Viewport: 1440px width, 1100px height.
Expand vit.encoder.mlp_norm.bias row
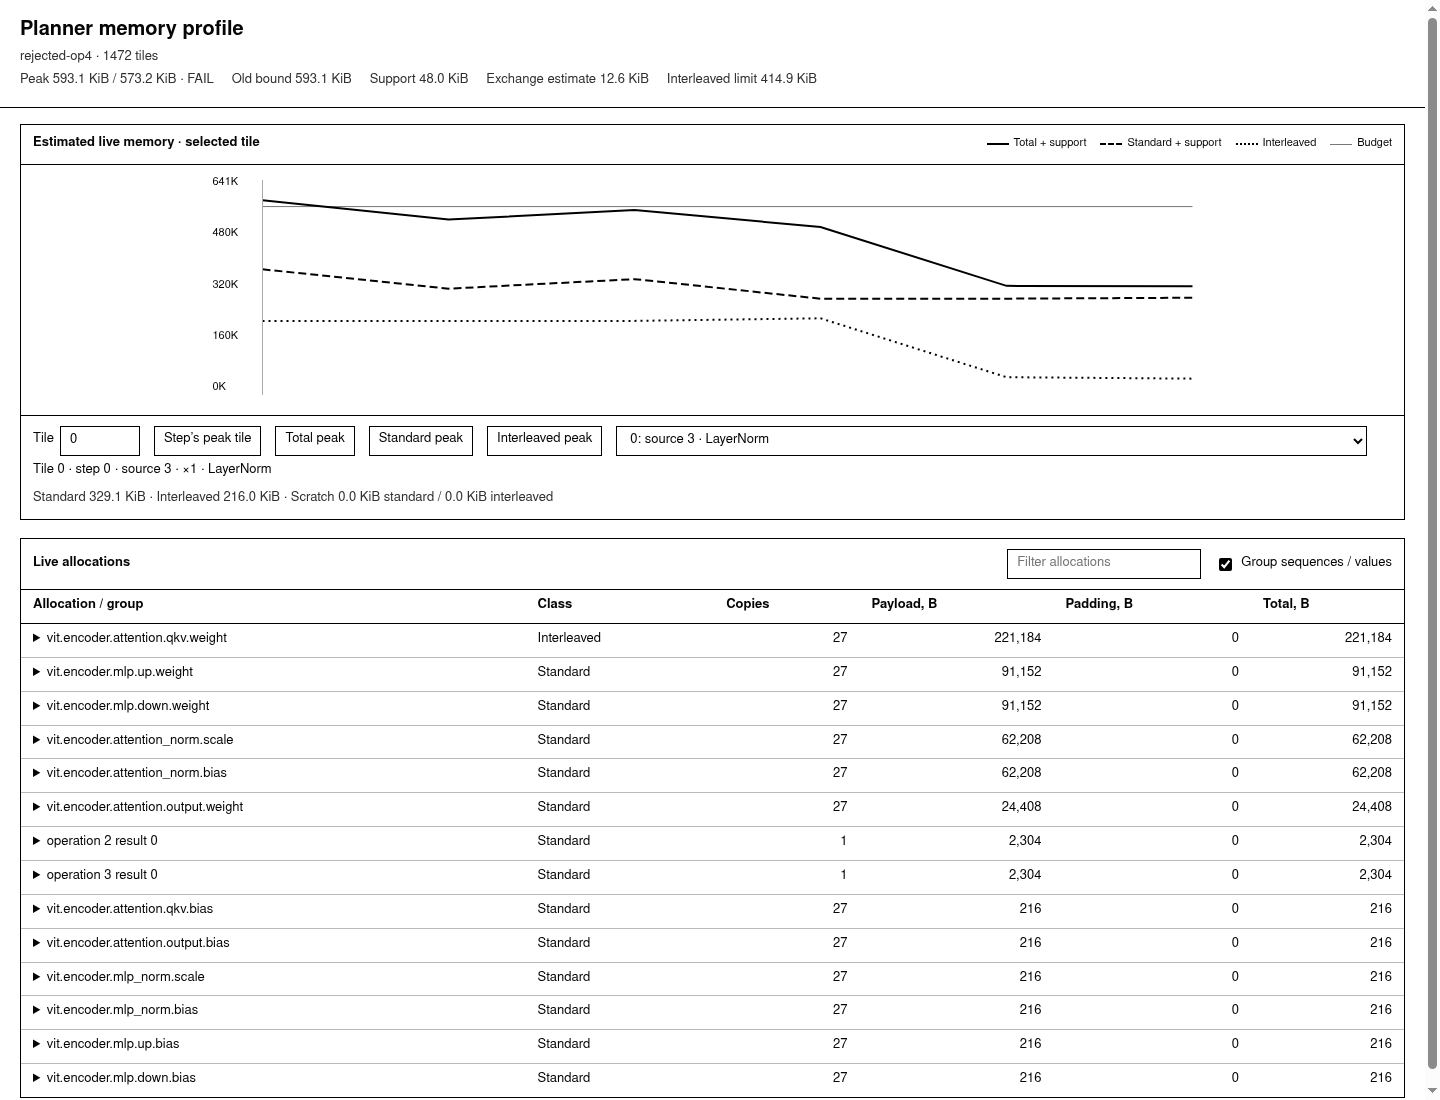tap(37, 1010)
